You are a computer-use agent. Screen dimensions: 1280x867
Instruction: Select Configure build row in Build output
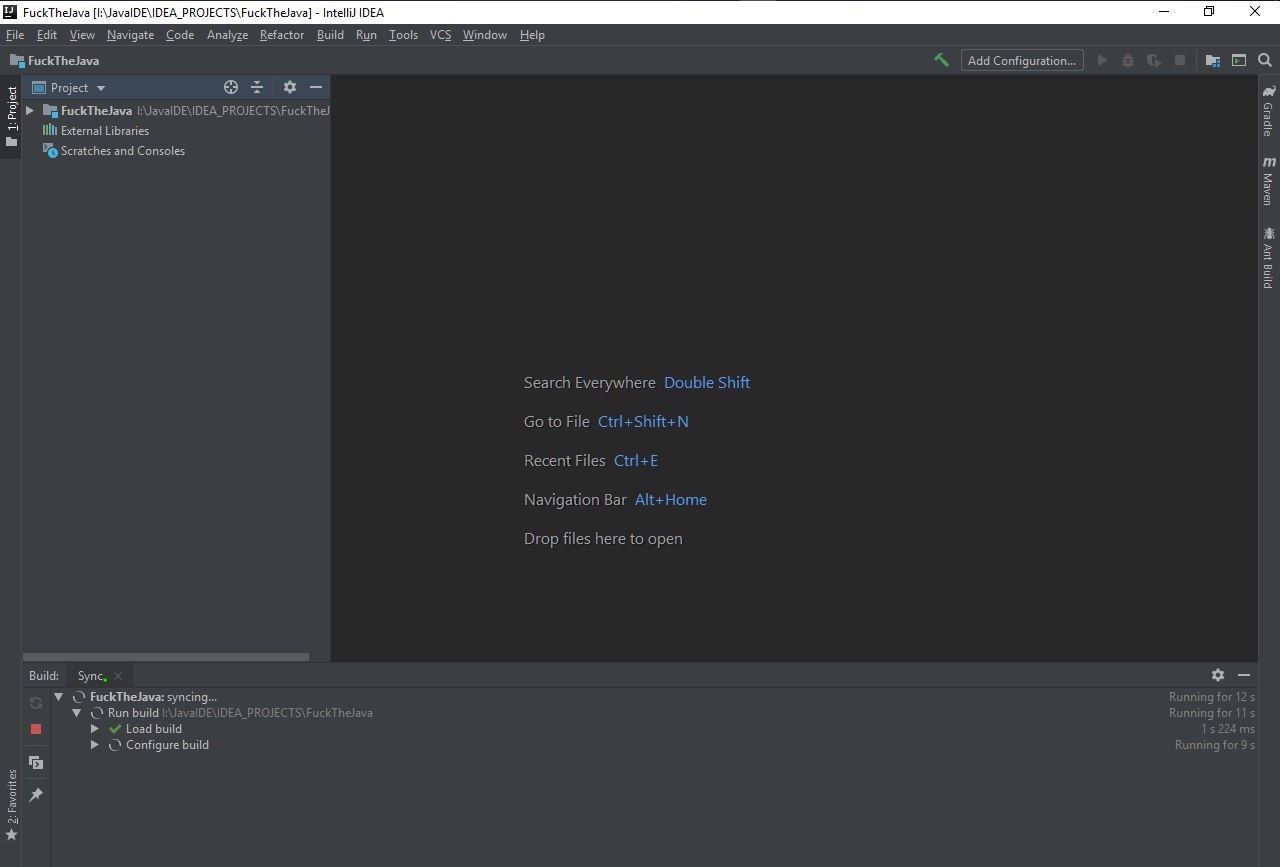[655, 745]
